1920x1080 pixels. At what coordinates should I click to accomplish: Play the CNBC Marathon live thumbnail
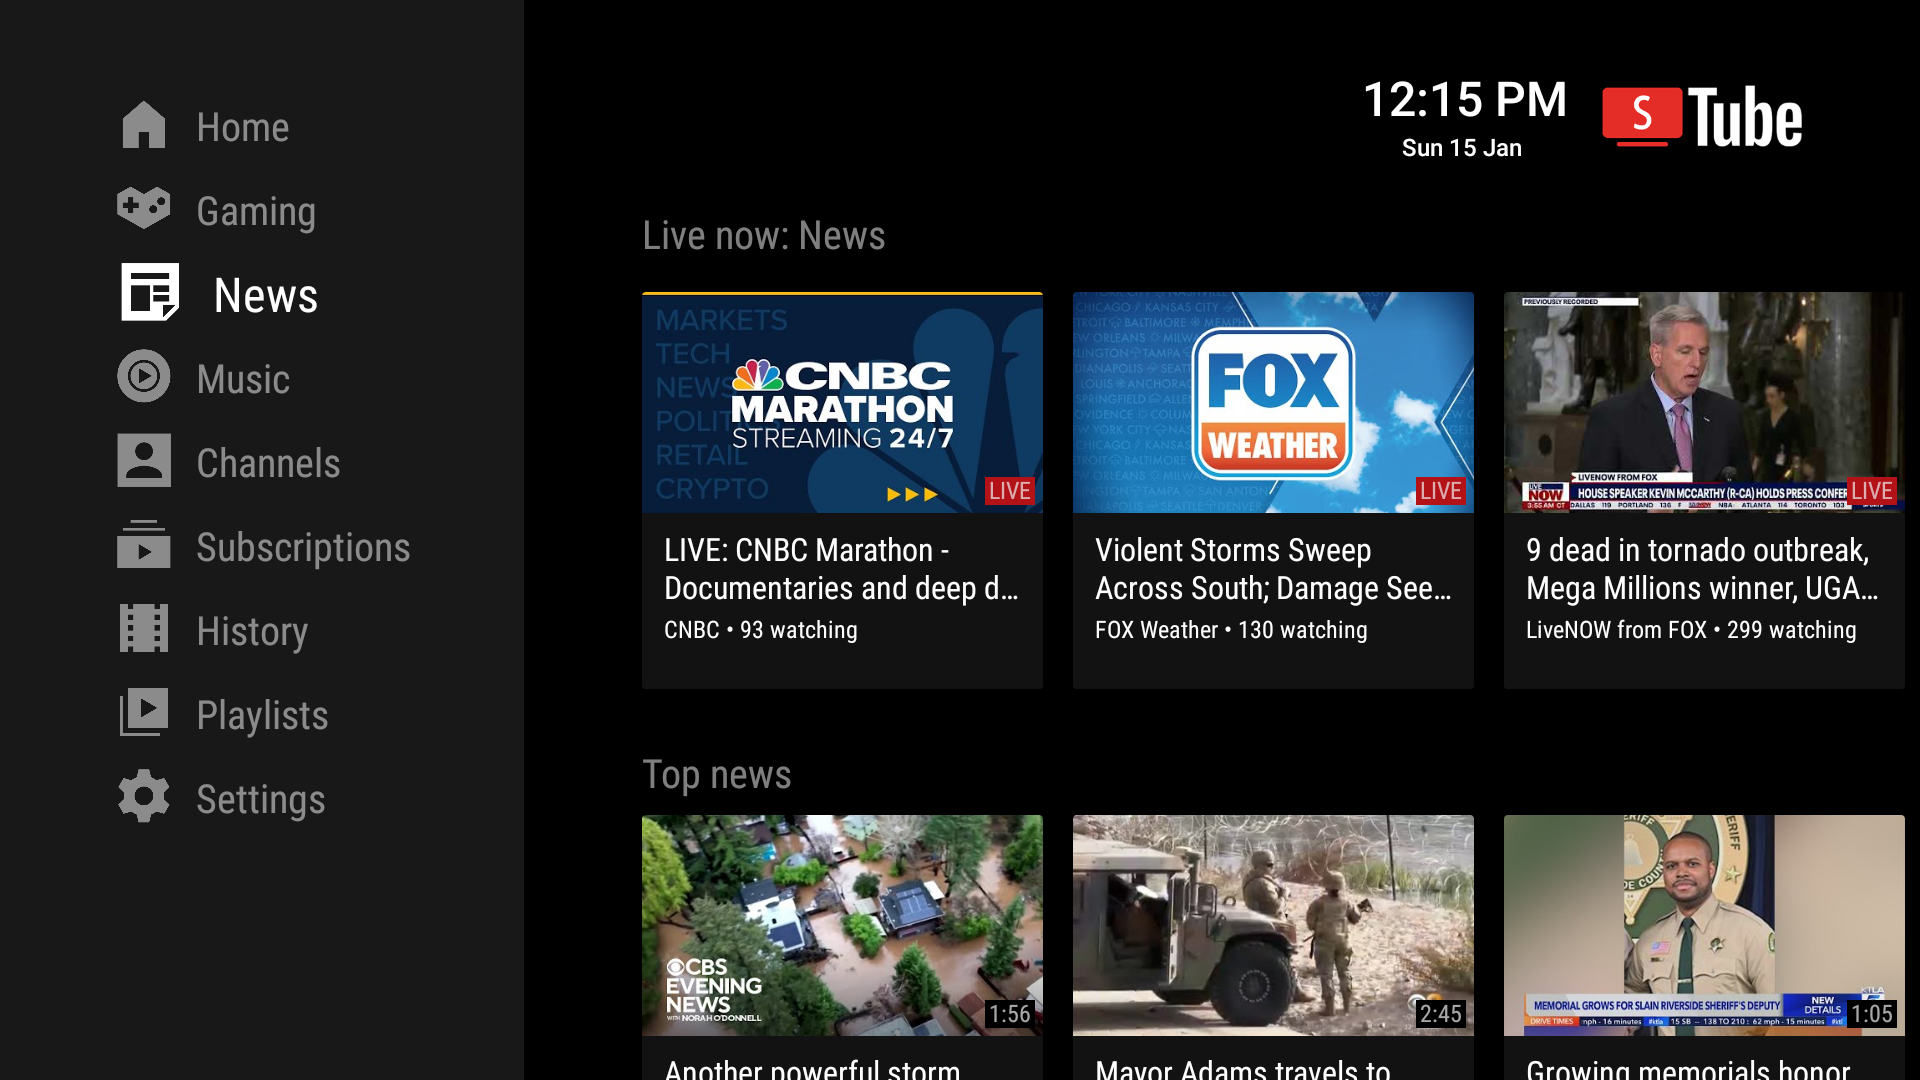[842, 403]
